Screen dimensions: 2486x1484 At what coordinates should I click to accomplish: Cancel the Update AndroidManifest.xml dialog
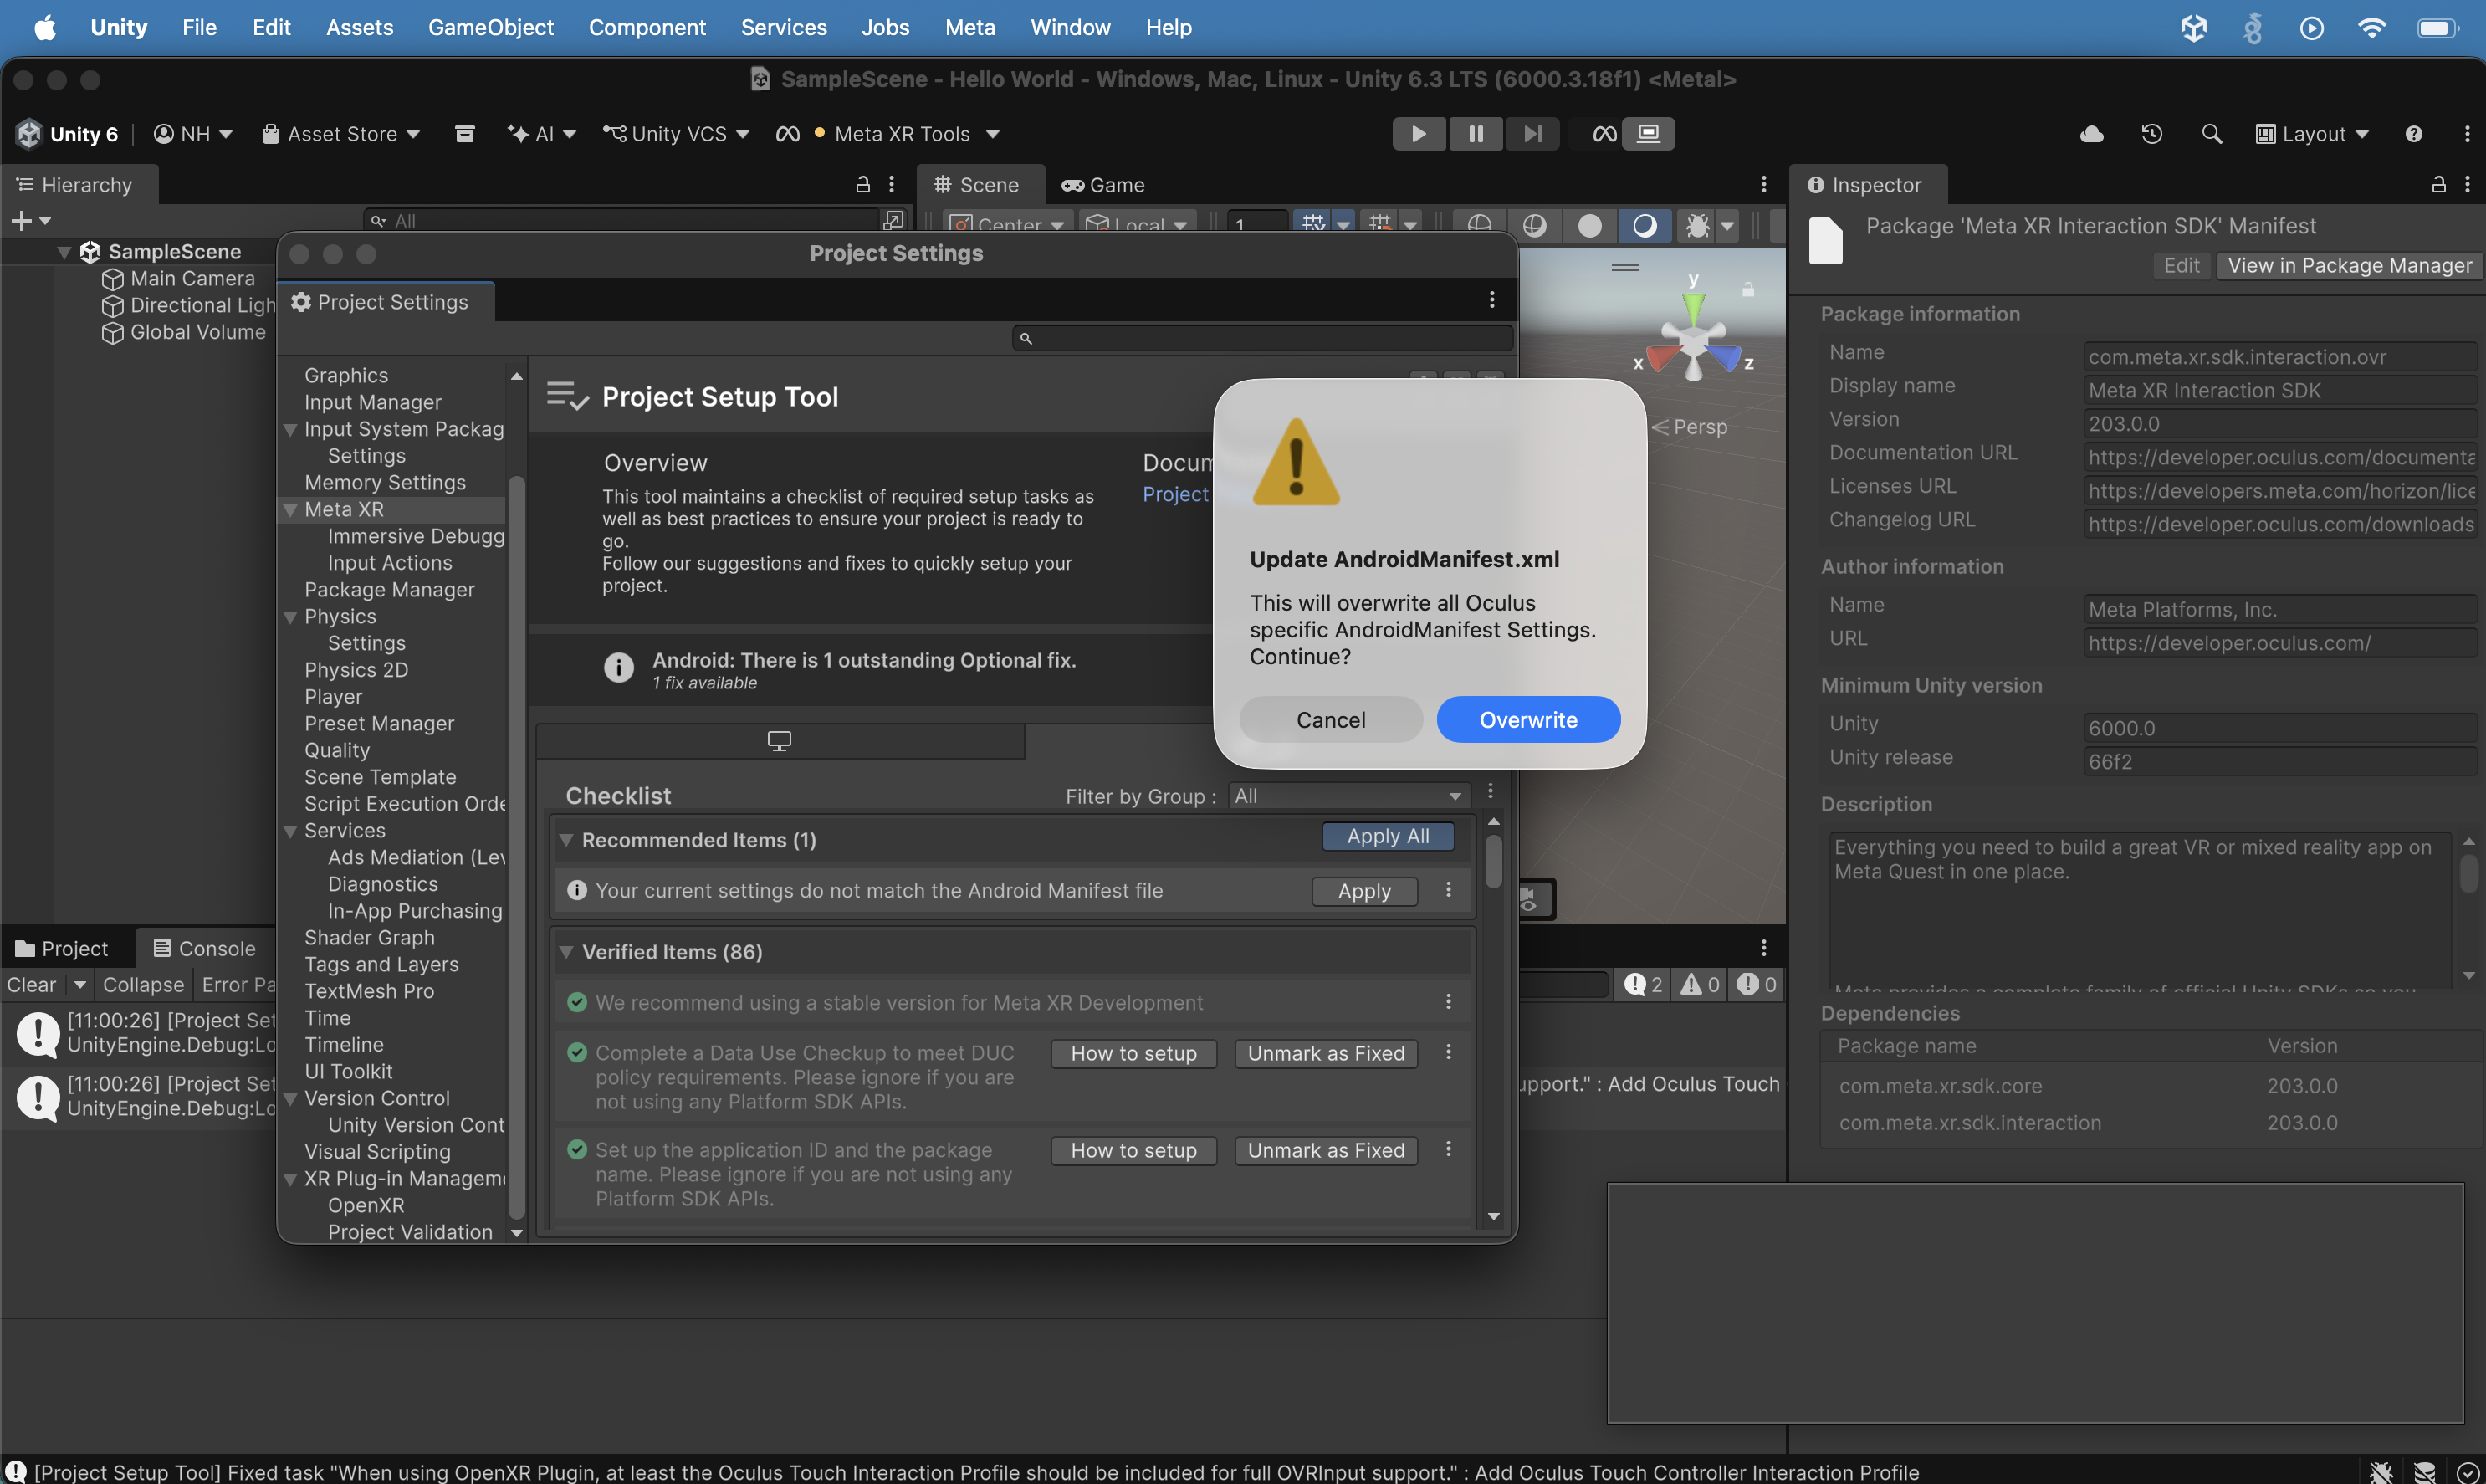[x=1330, y=720]
